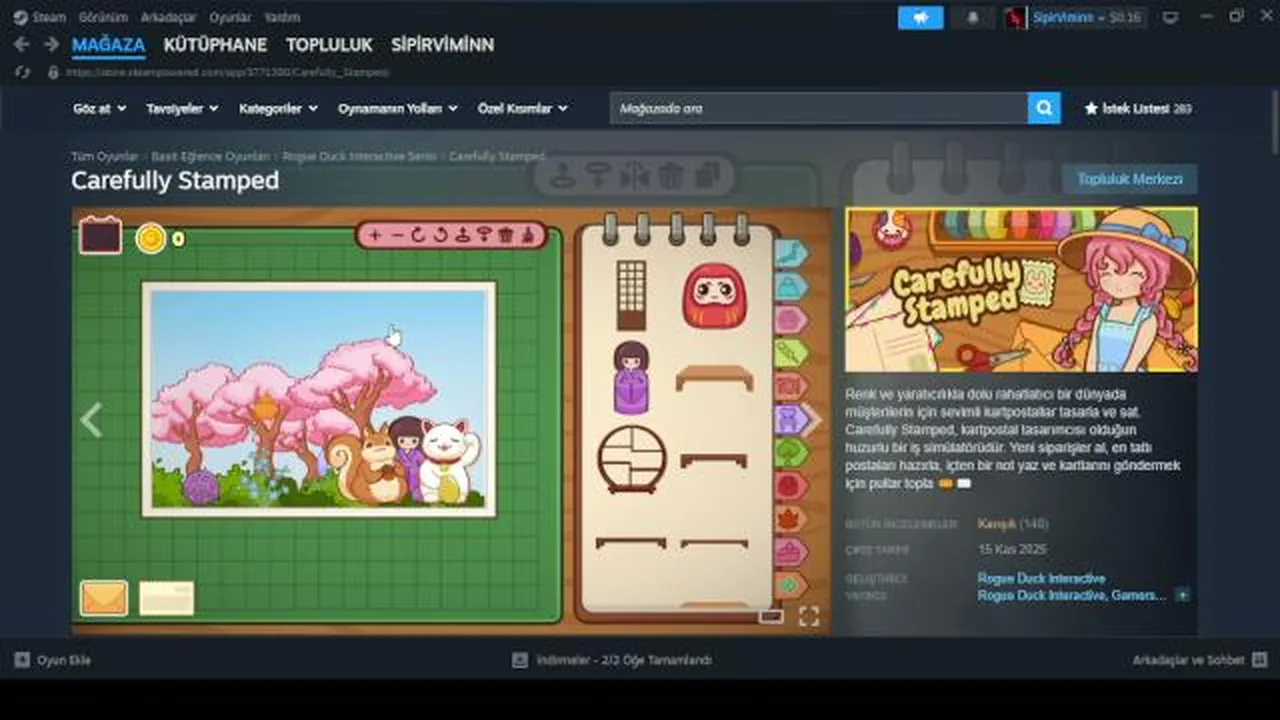This screenshot has width=1280, height=720.
Task: Click the release date 15 Kas 2025
Action: point(1012,549)
